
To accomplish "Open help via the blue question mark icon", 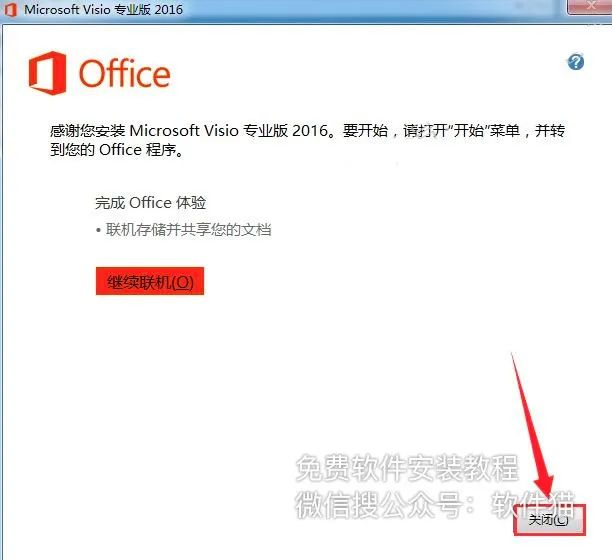I will [576, 62].
